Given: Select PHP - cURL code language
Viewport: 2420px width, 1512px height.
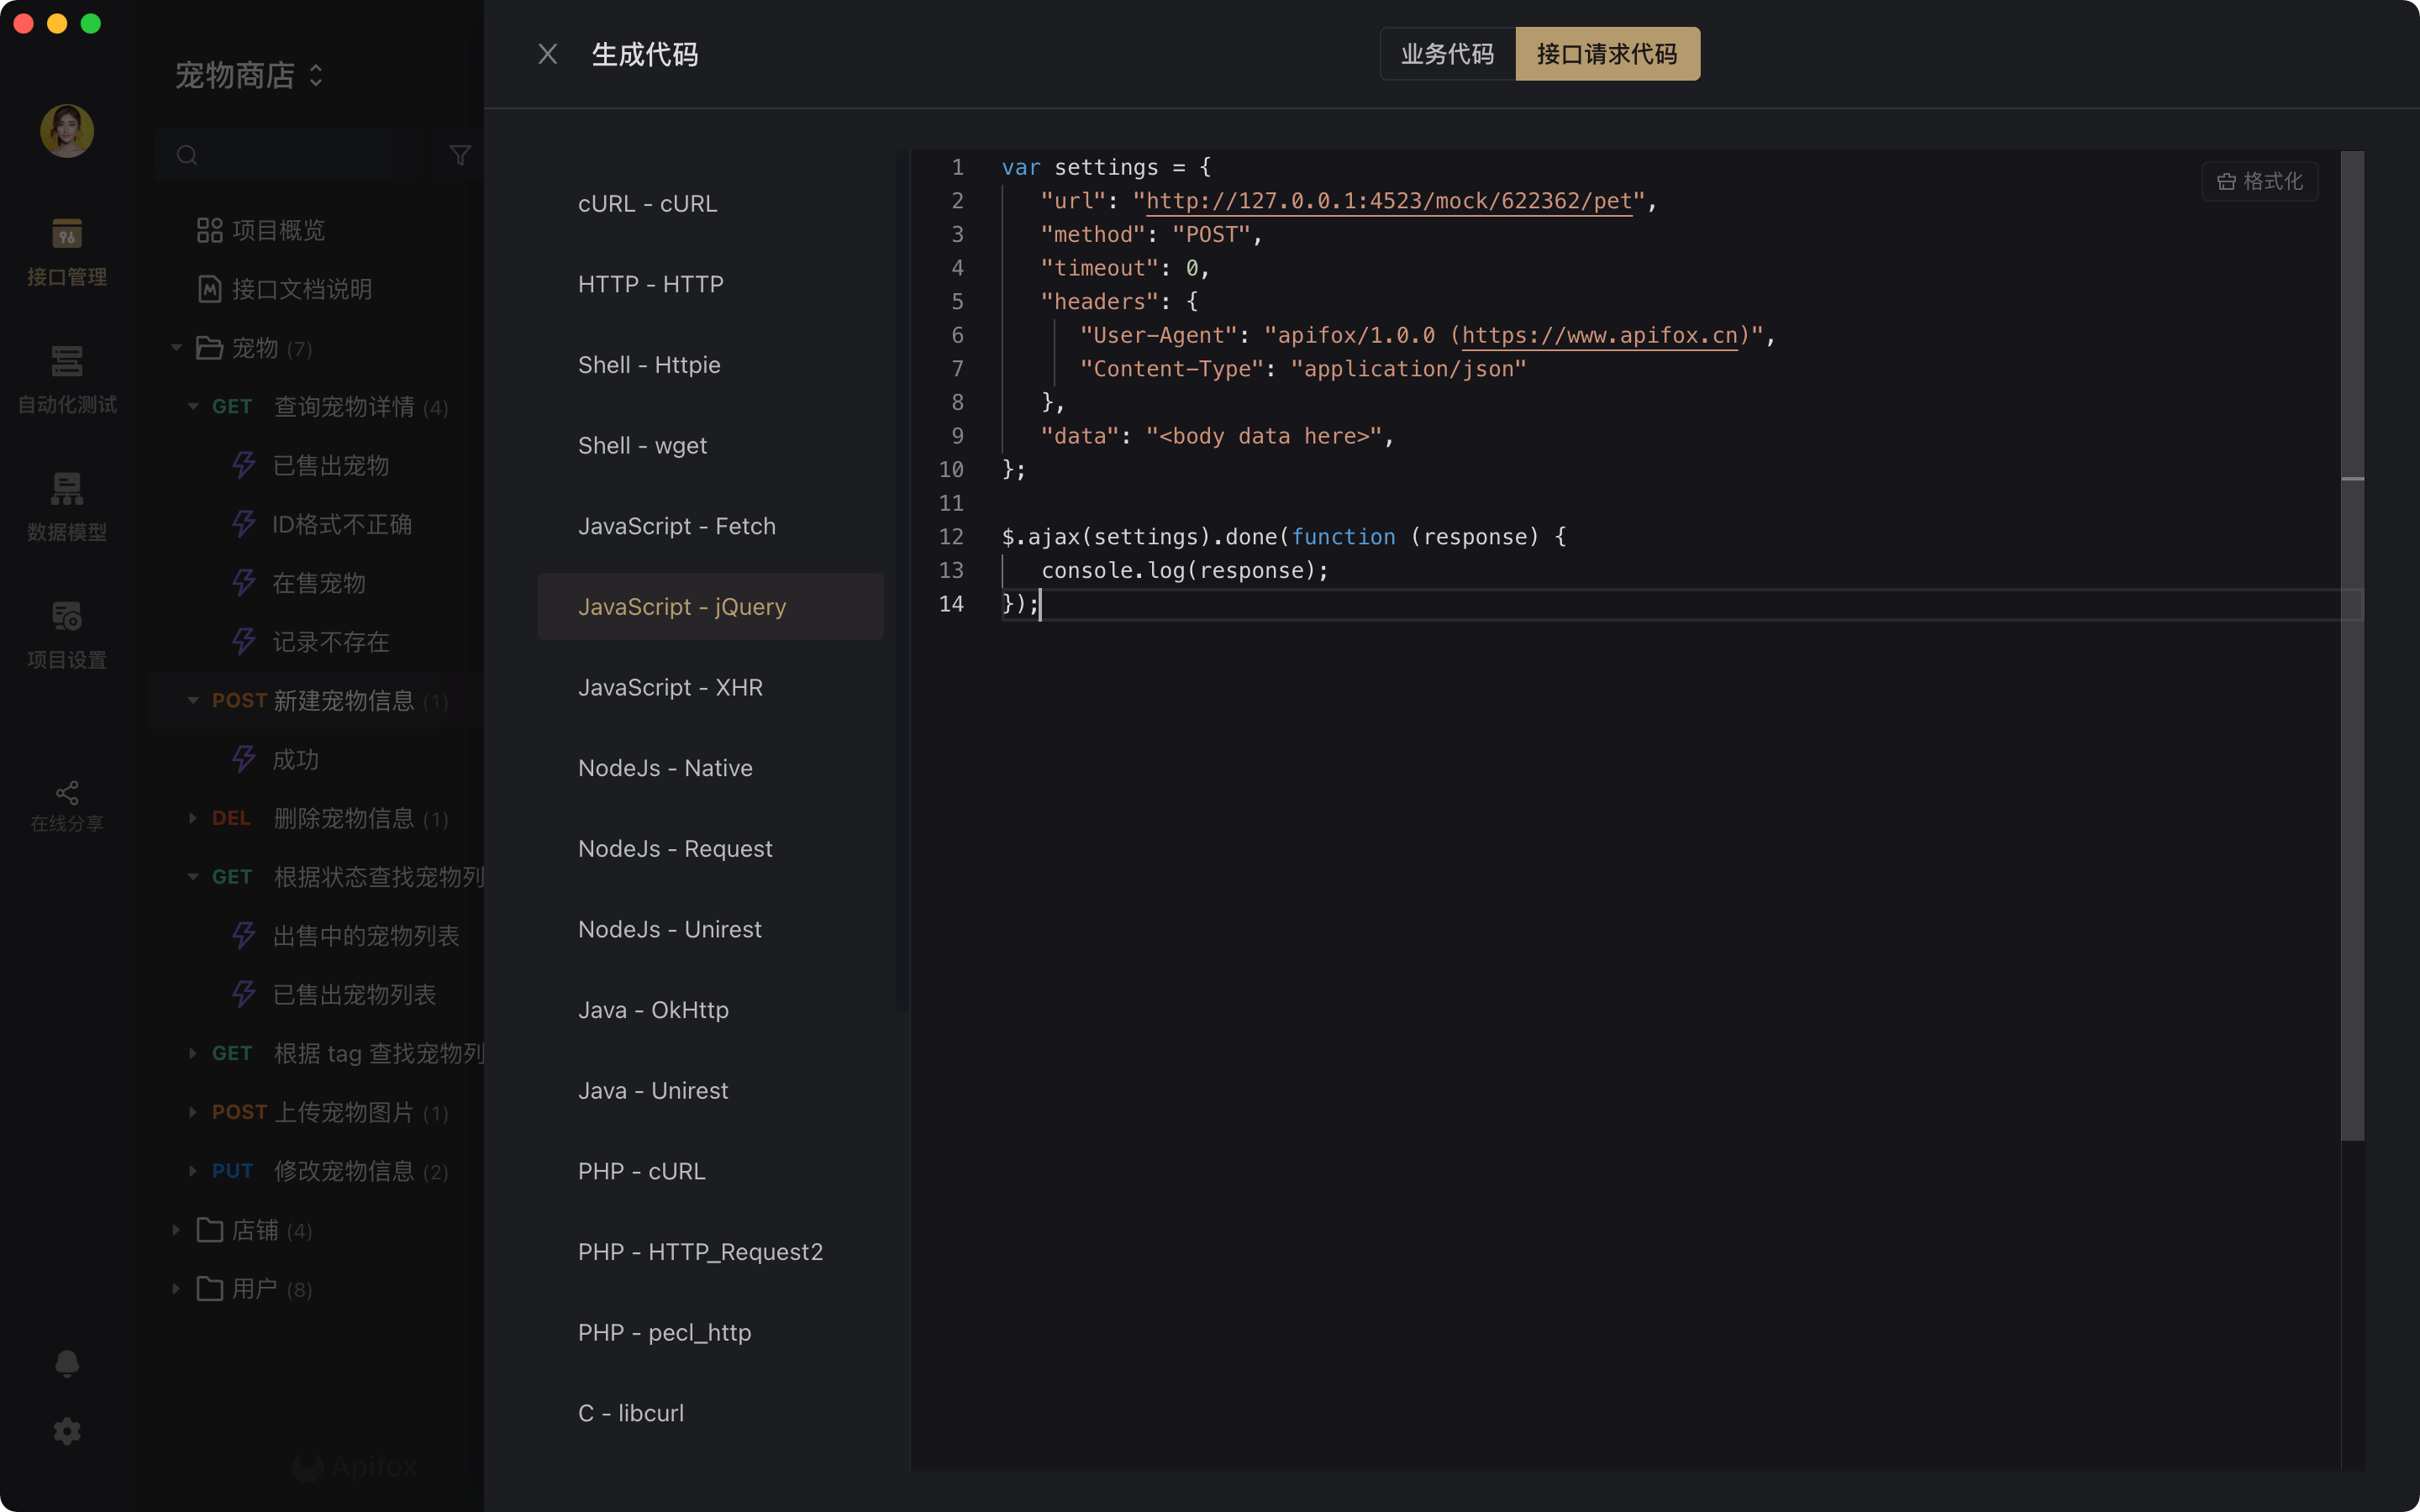Looking at the screenshot, I should [x=642, y=1171].
